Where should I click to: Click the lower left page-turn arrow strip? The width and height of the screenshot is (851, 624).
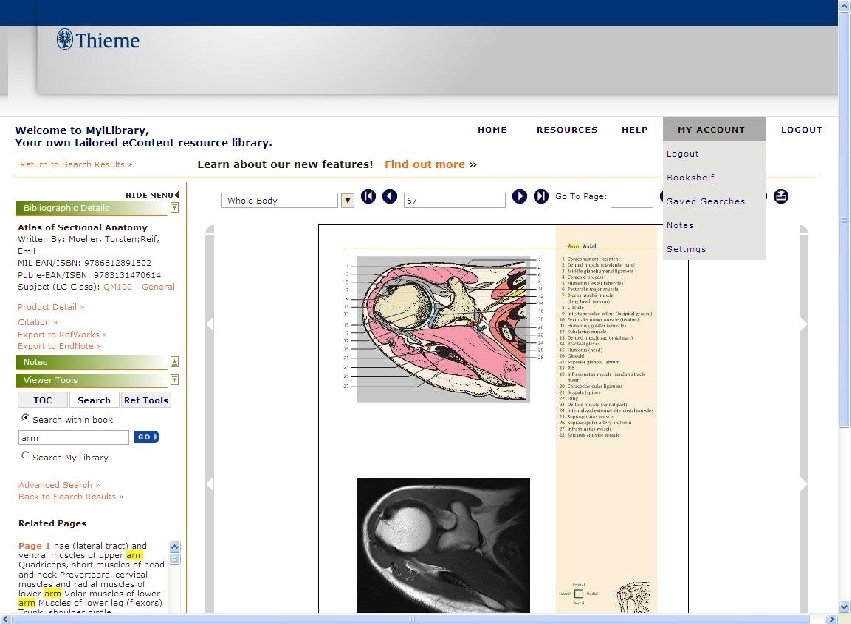coord(209,483)
